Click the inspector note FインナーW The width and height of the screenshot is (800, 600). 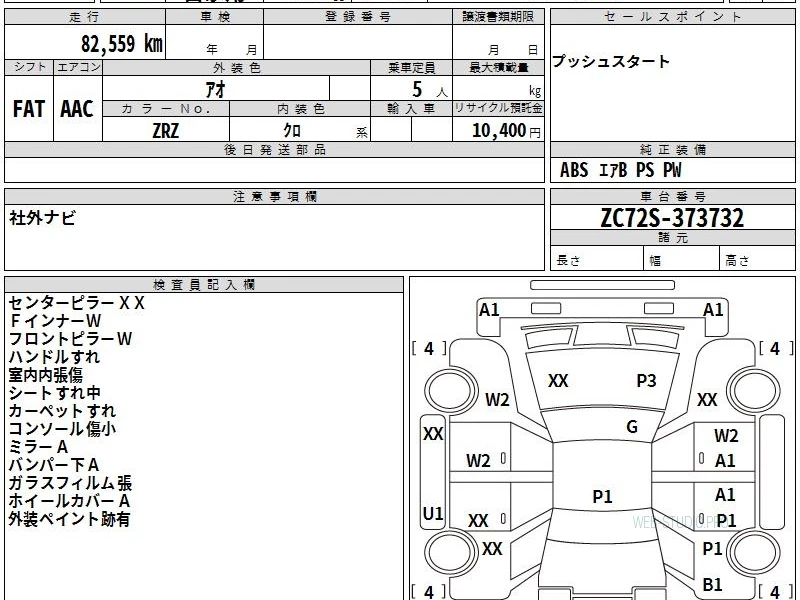pyautogui.click(x=56, y=321)
